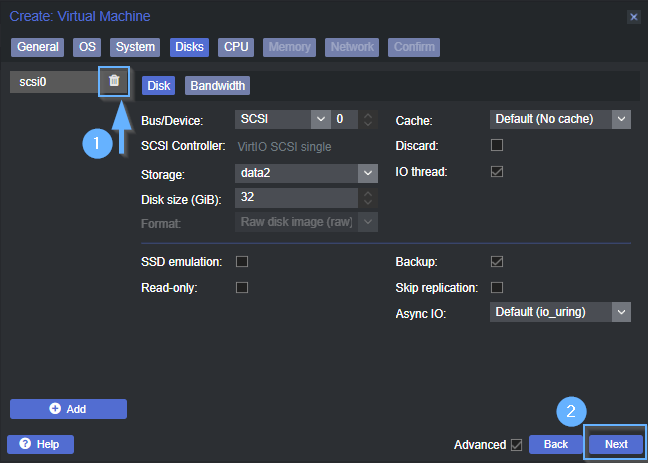Close the Create Virtual Machine dialog

click(x=633, y=17)
